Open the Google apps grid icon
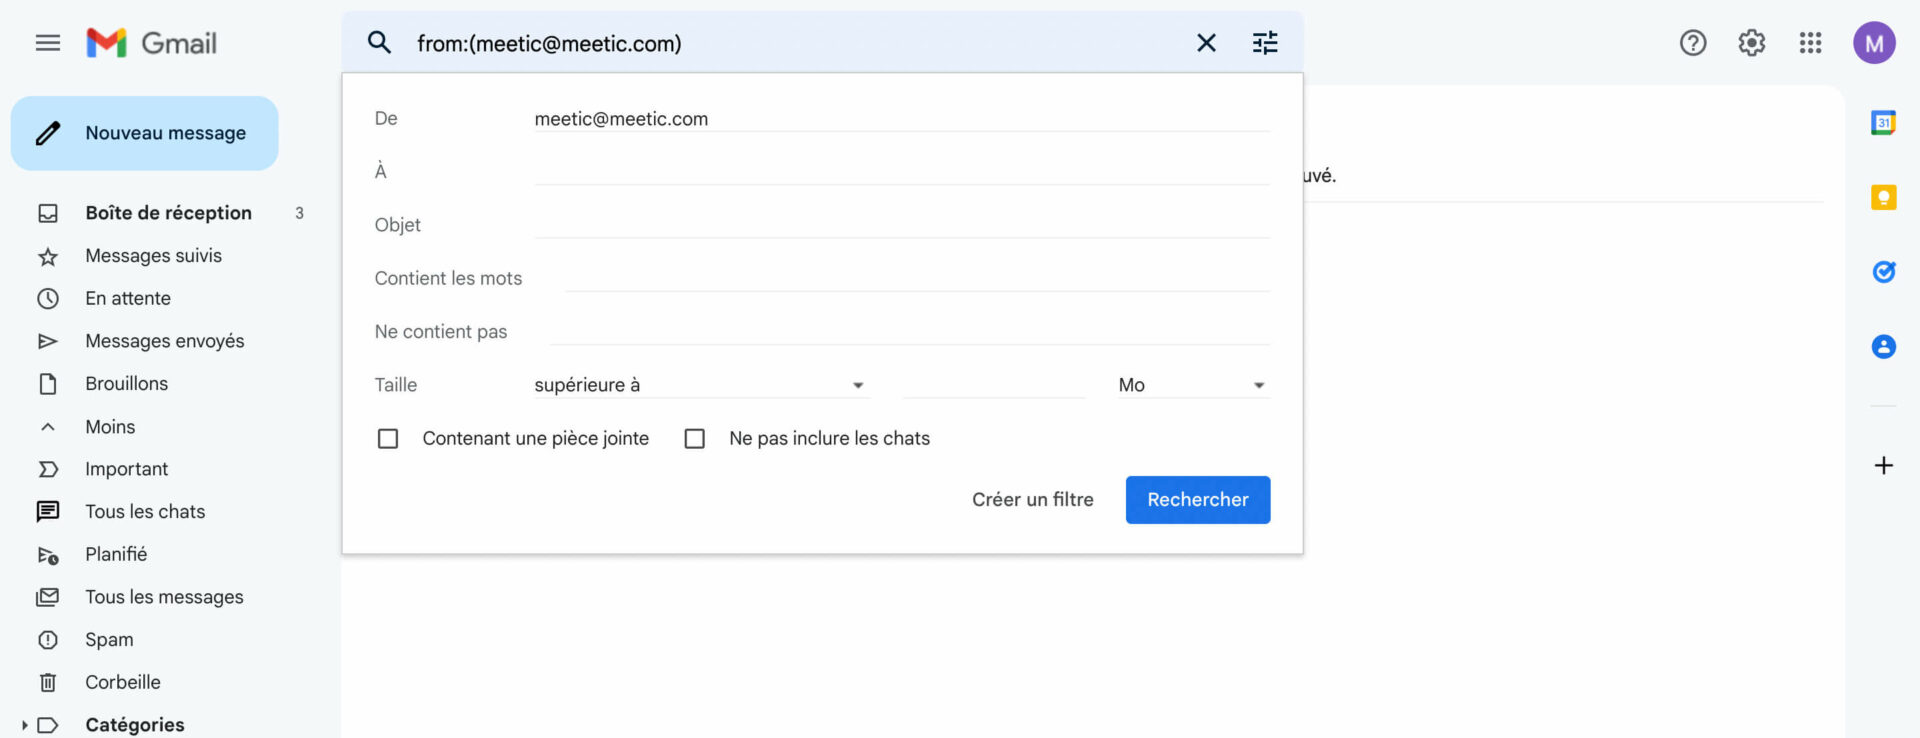Viewport: 1920px width, 738px height. click(x=1810, y=43)
